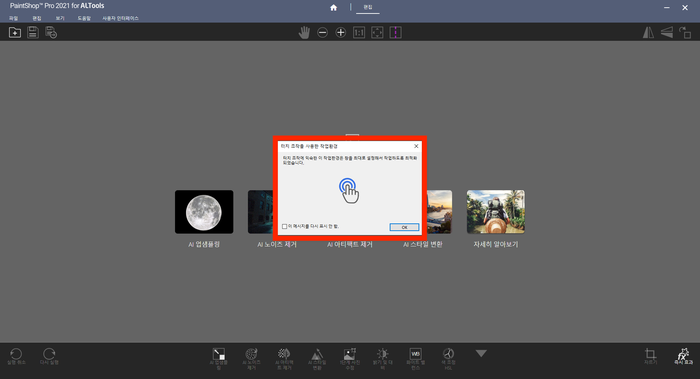Open a new image with the folder icon
This screenshot has height=379, width=700.
[15, 33]
